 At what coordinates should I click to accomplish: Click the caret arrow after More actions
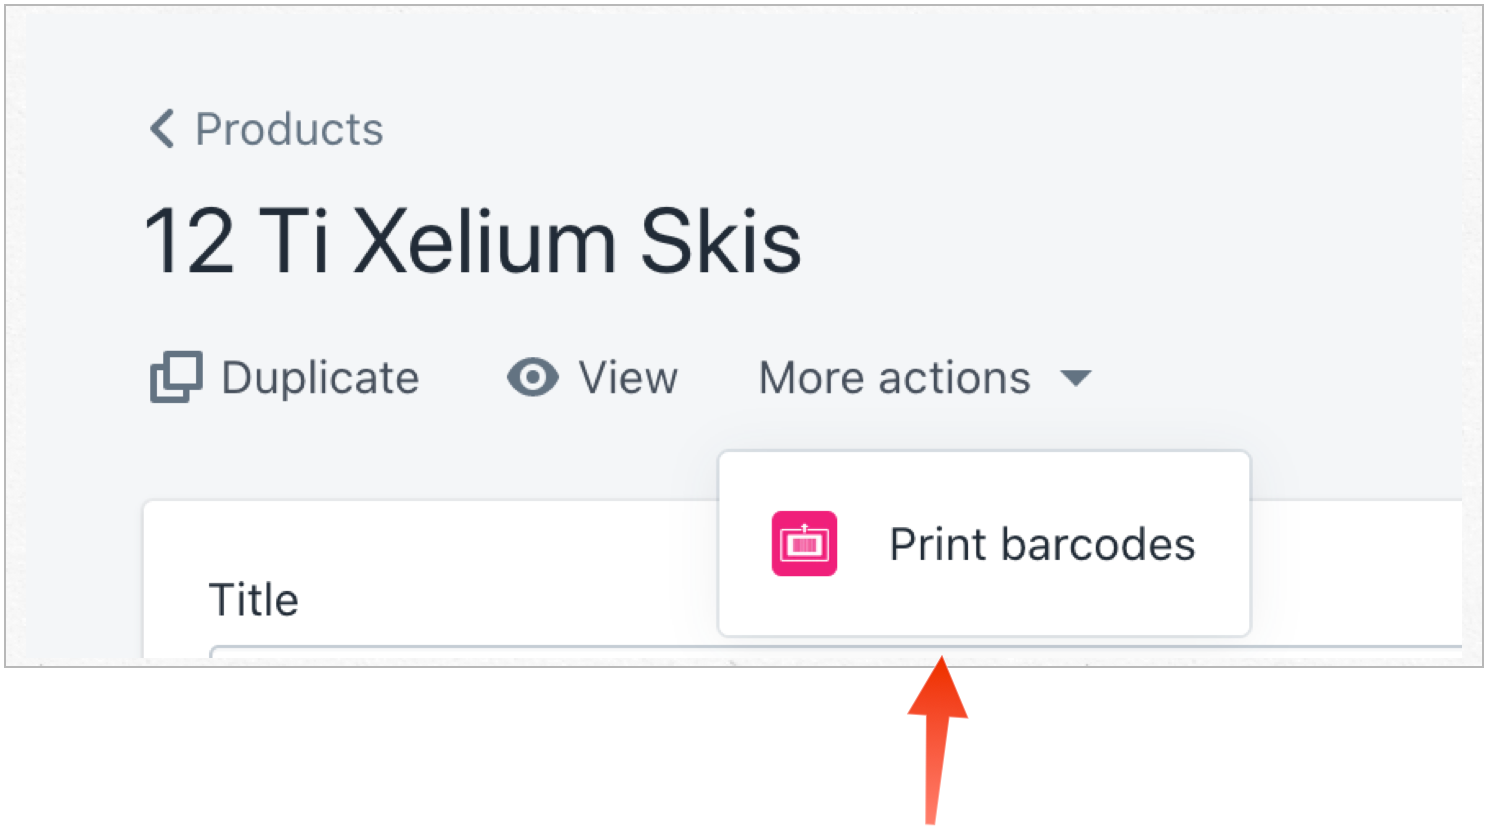click(1076, 378)
